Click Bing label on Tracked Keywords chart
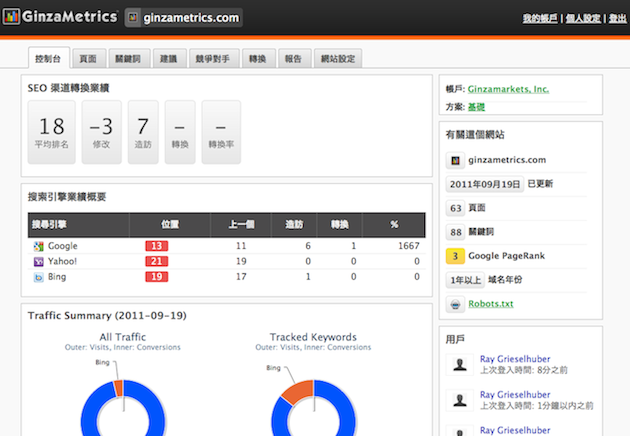 pyautogui.click(x=273, y=368)
